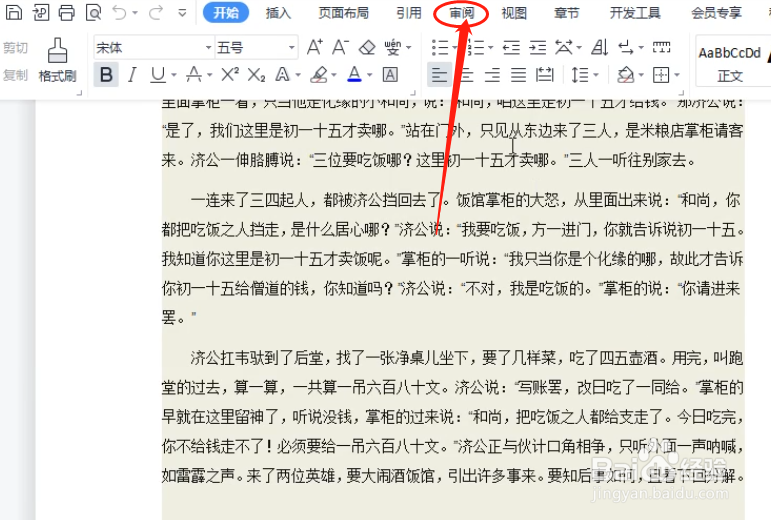Toggle strikethrough formatting
The height and width of the screenshot is (520, 771).
[x=194, y=75]
